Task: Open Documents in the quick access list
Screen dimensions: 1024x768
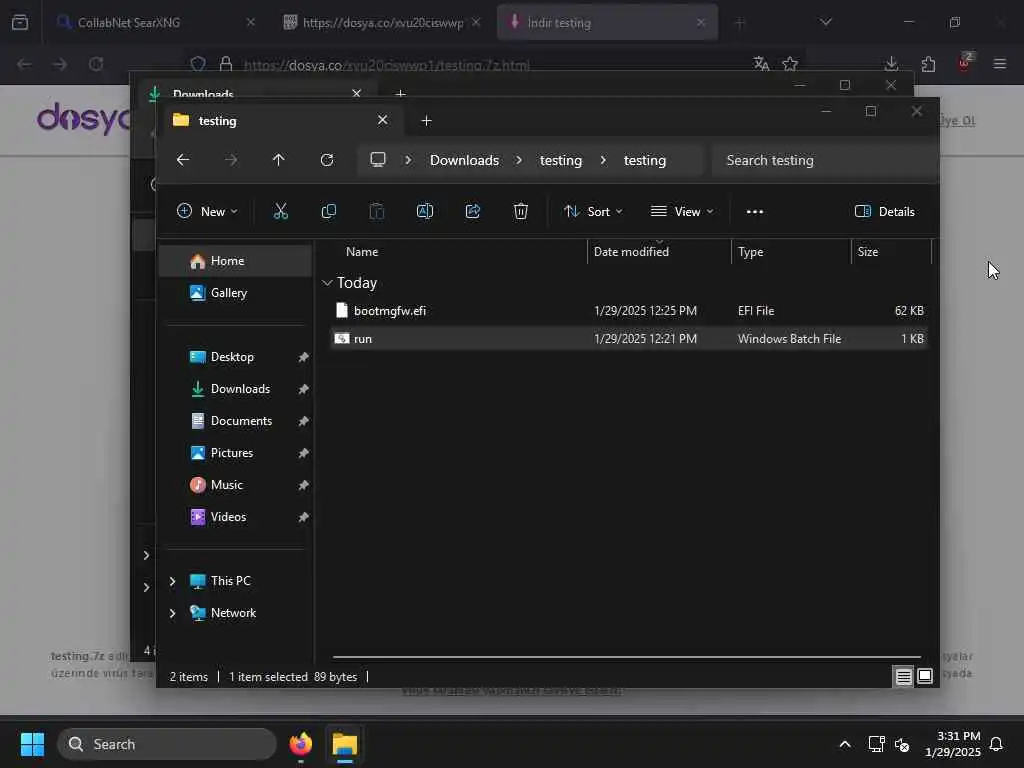Action: [x=235, y=421]
